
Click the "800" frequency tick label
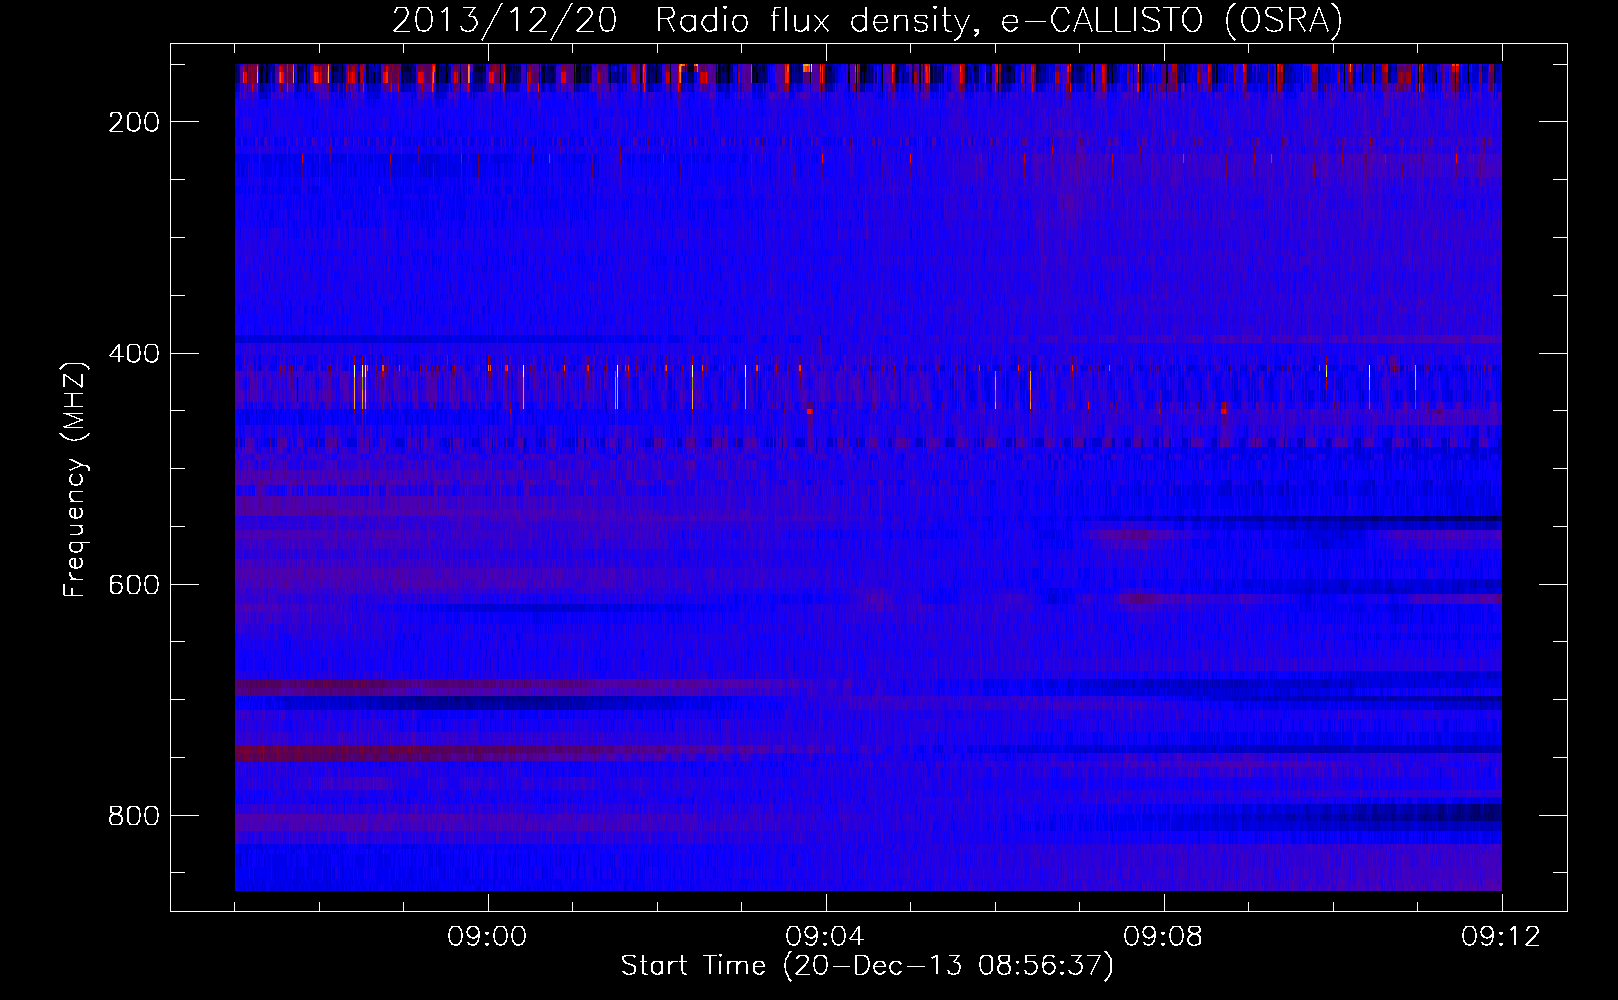[x=133, y=816]
